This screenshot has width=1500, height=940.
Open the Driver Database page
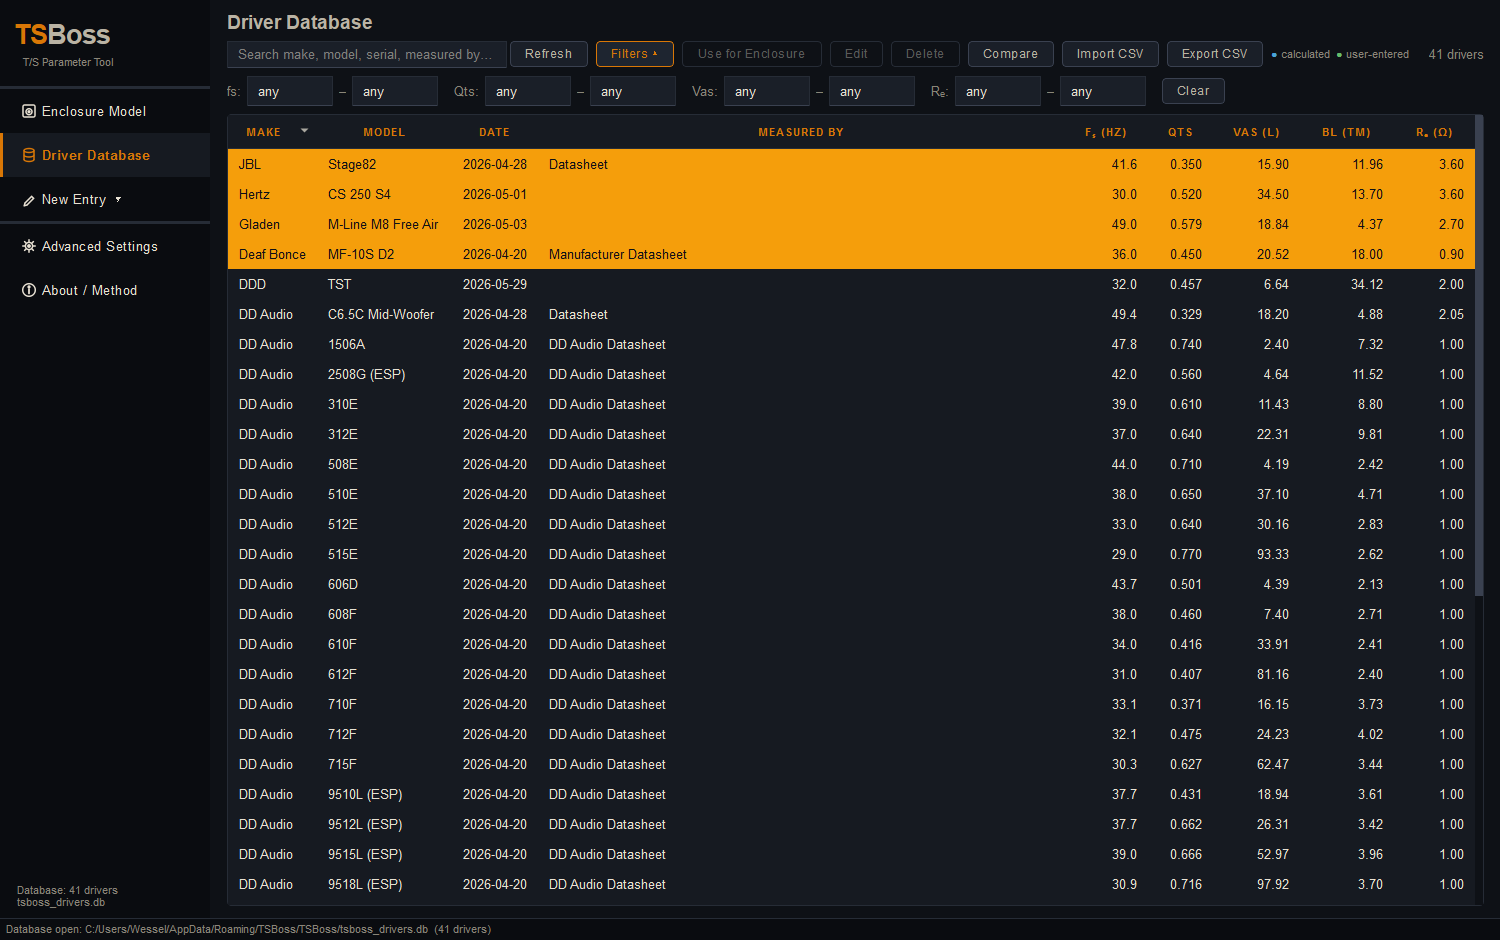pos(105,155)
